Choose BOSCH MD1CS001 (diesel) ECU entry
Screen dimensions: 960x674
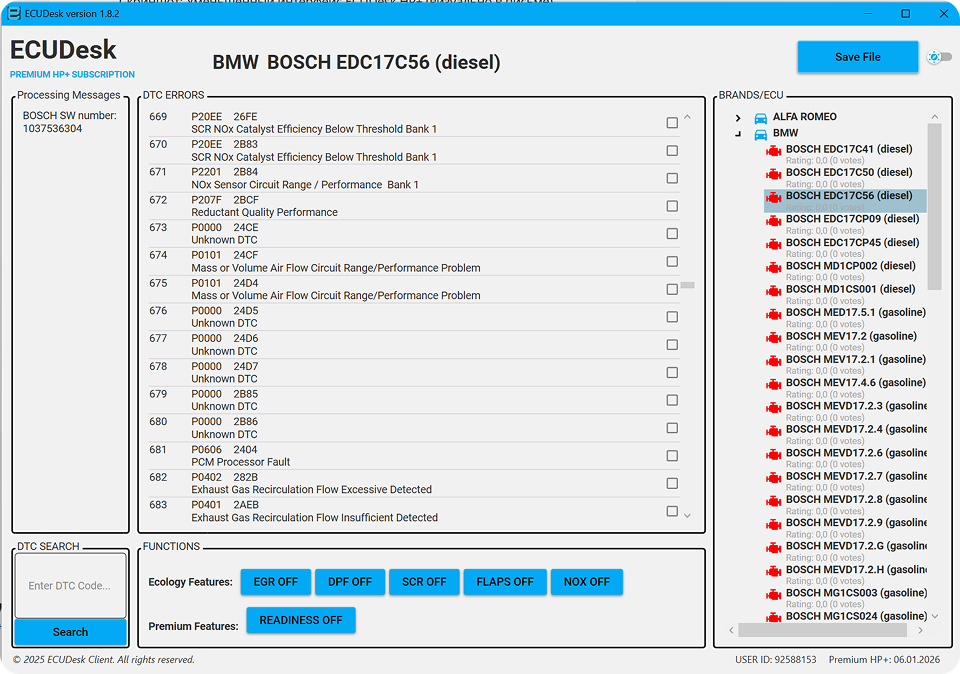click(x=850, y=289)
